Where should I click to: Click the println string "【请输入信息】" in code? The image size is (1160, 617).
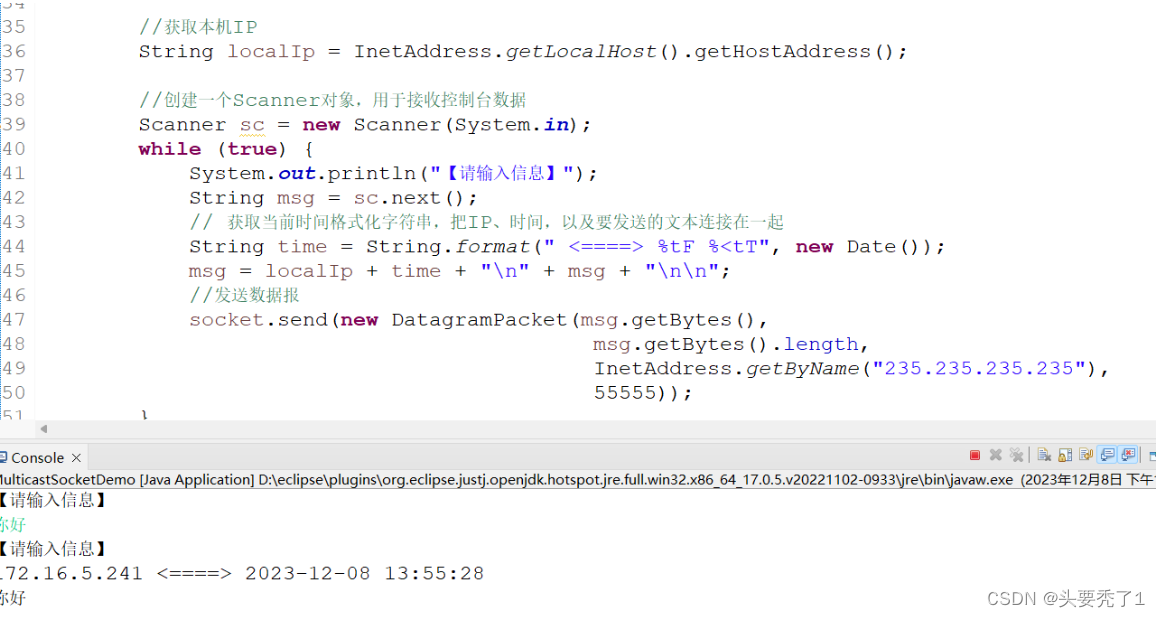(x=501, y=173)
